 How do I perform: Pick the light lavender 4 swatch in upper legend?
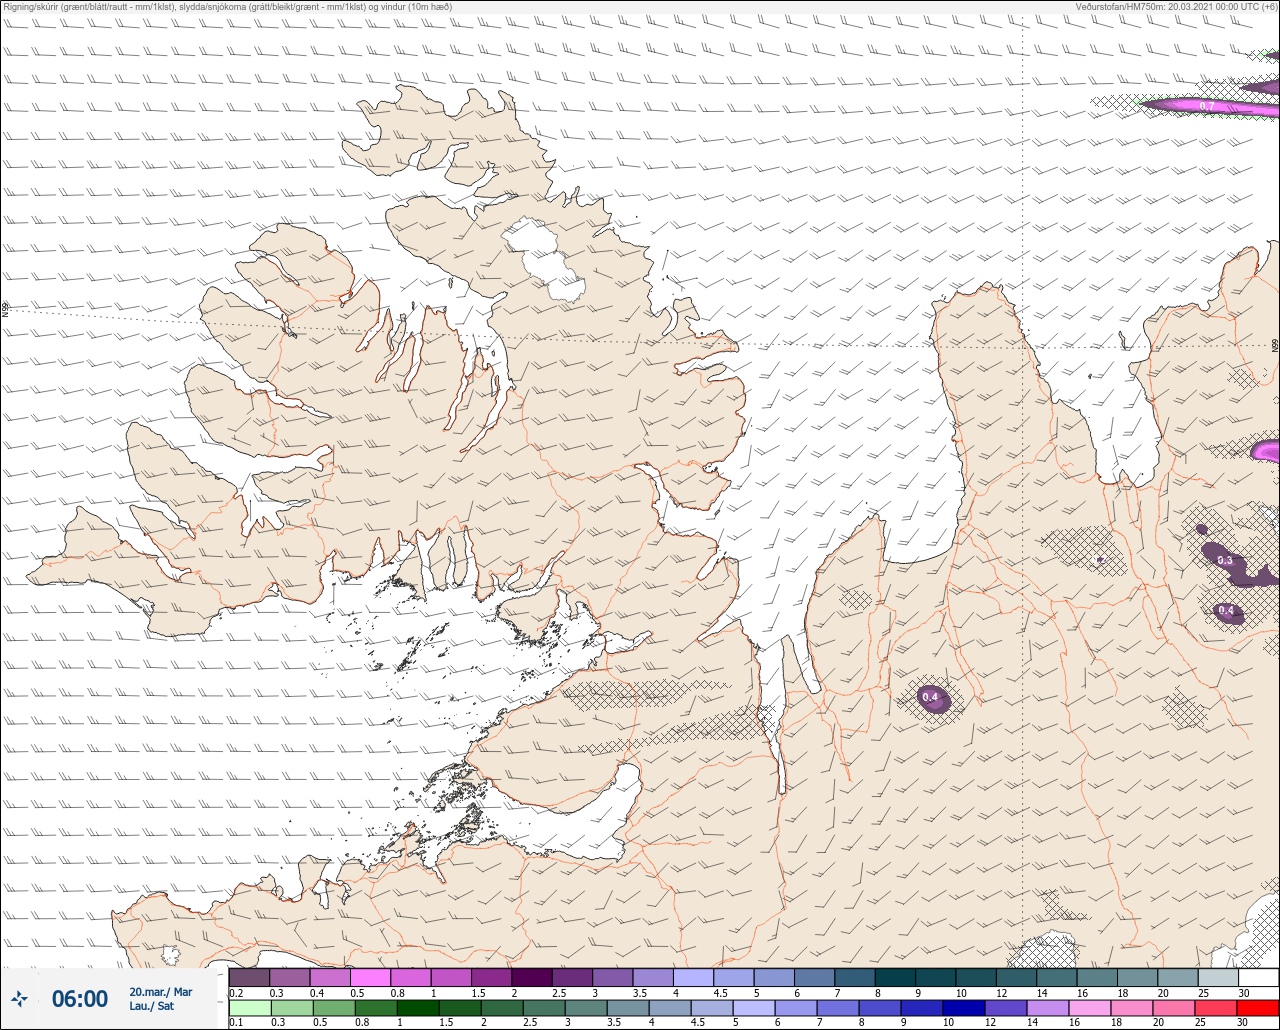point(693,977)
